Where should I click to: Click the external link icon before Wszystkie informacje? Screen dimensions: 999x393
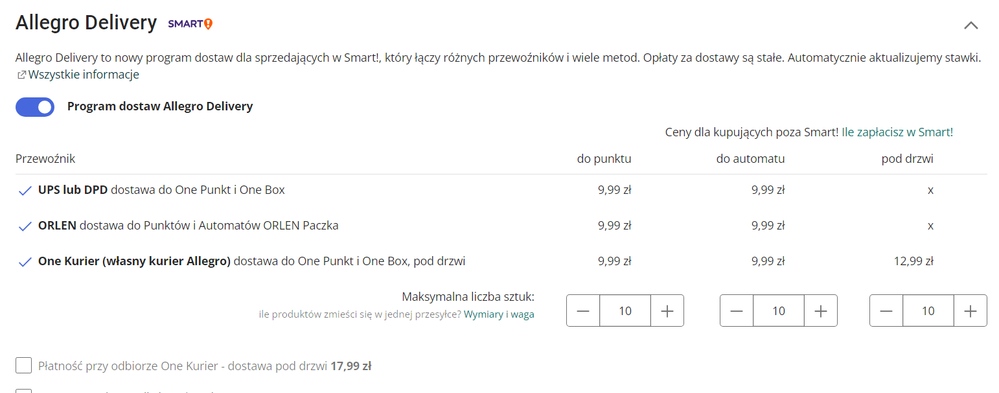[21, 75]
